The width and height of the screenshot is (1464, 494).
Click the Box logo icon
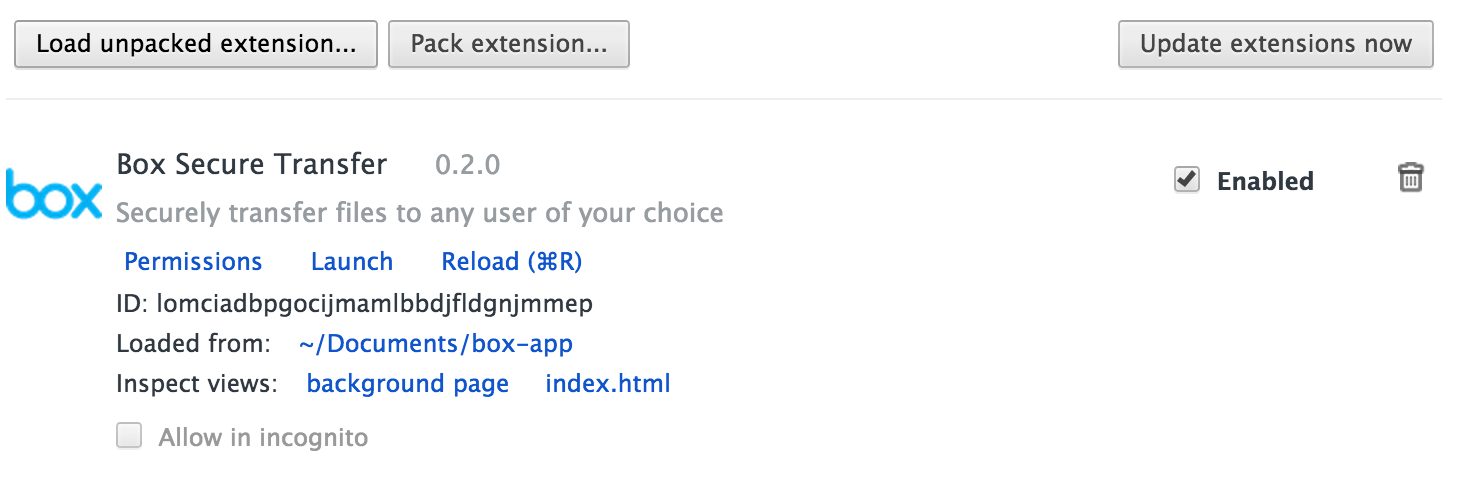click(x=53, y=193)
